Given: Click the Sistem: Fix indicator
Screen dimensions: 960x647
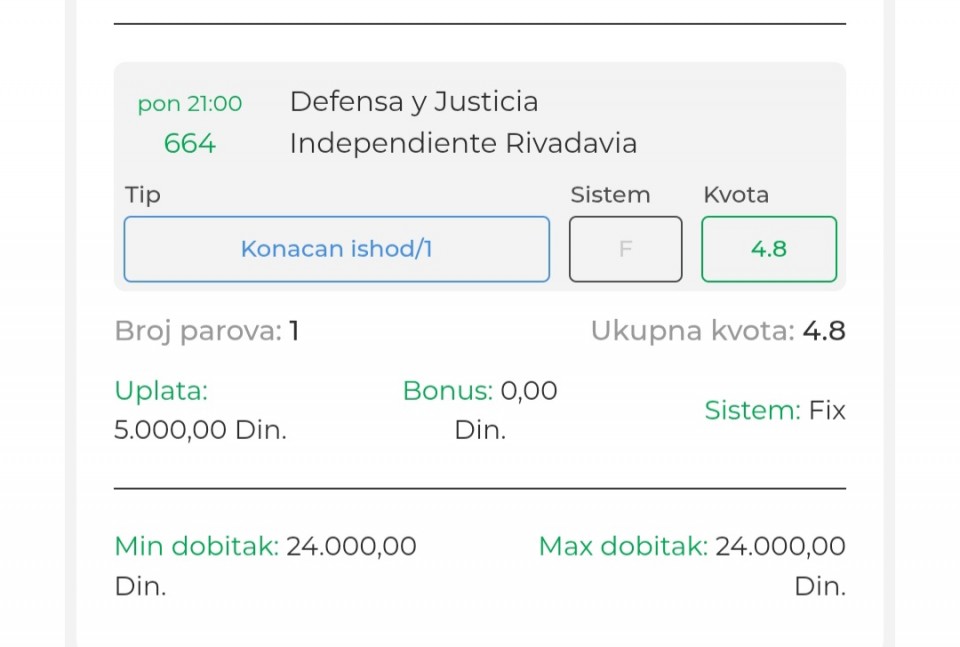Looking at the screenshot, I should coord(775,410).
